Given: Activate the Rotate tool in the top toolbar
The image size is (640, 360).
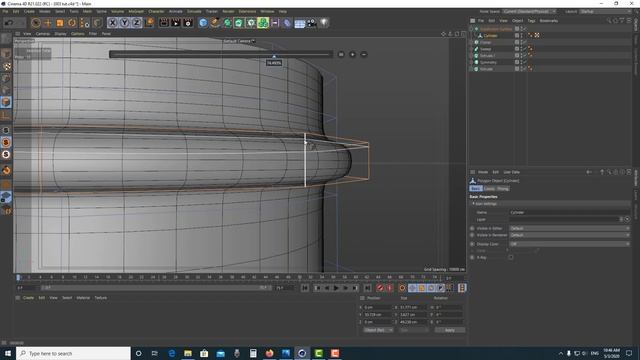Looking at the screenshot, I should tap(72, 23).
